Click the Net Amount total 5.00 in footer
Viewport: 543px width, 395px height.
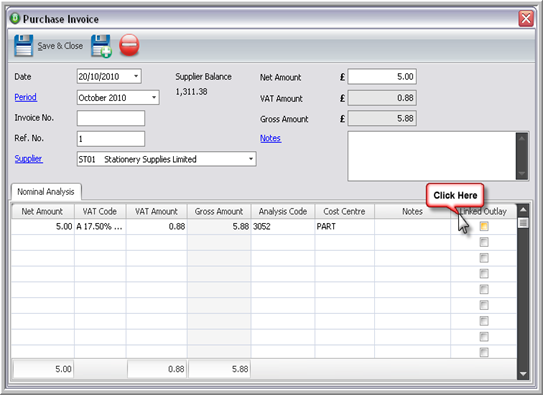[43, 369]
